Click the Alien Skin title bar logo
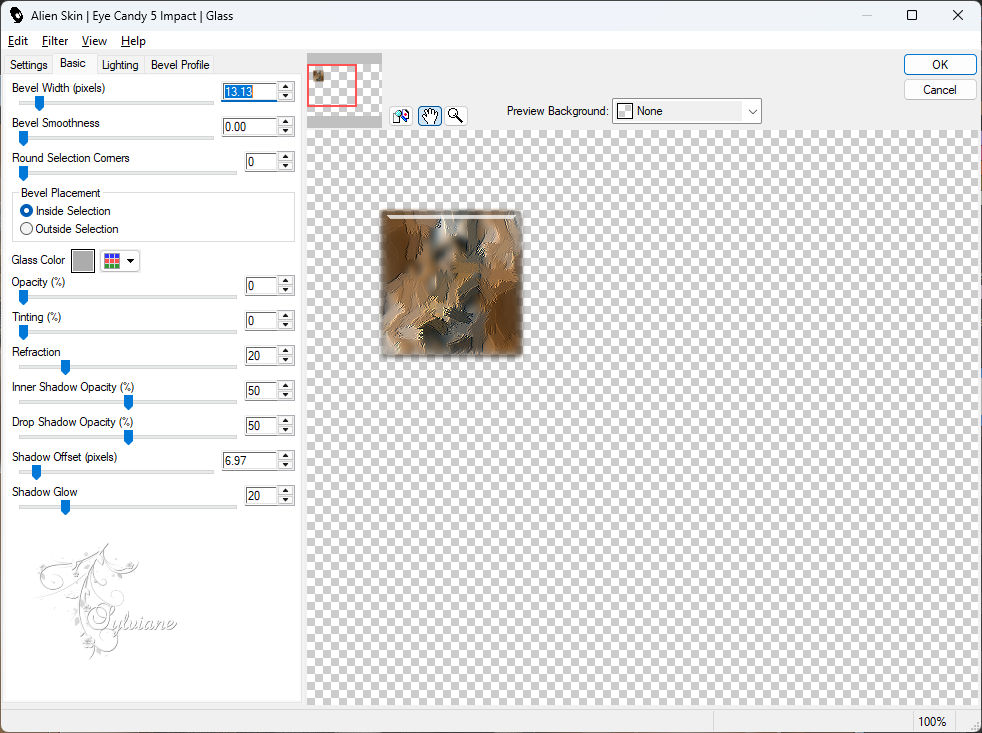This screenshot has width=982, height=733. point(16,15)
